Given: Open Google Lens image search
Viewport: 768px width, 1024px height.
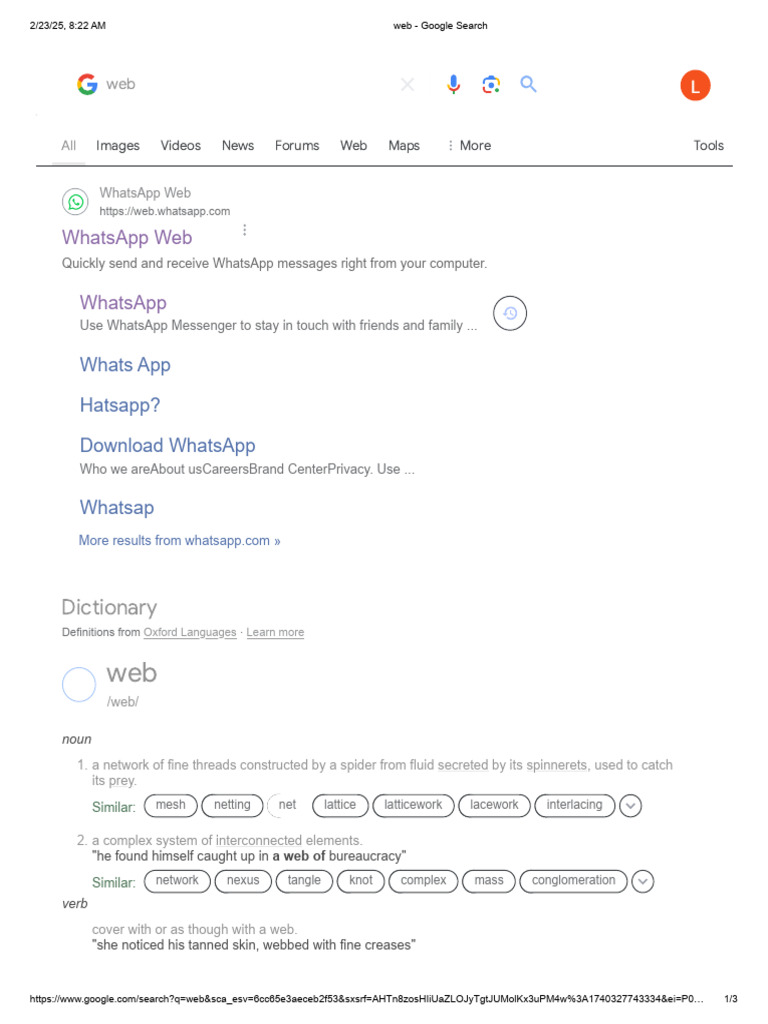Looking at the screenshot, I should pyautogui.click(x=491, y=85).
